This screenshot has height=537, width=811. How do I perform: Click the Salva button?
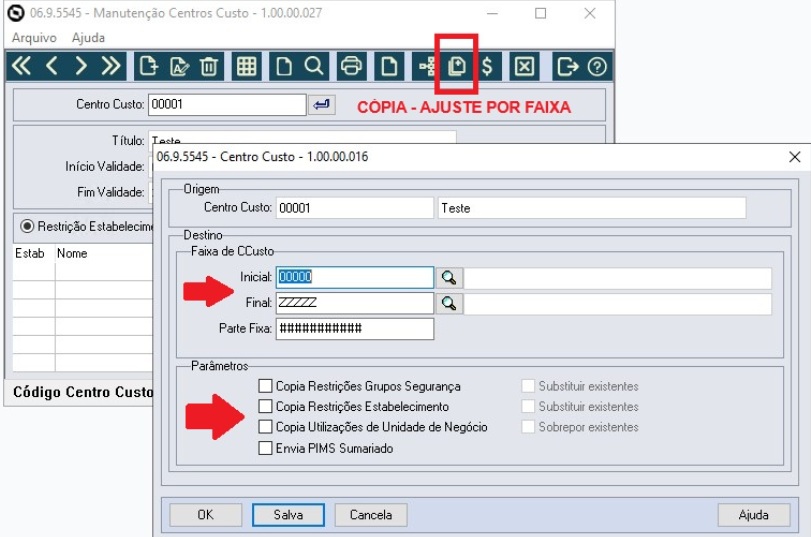pyautogui.click(x=289, y=515)
